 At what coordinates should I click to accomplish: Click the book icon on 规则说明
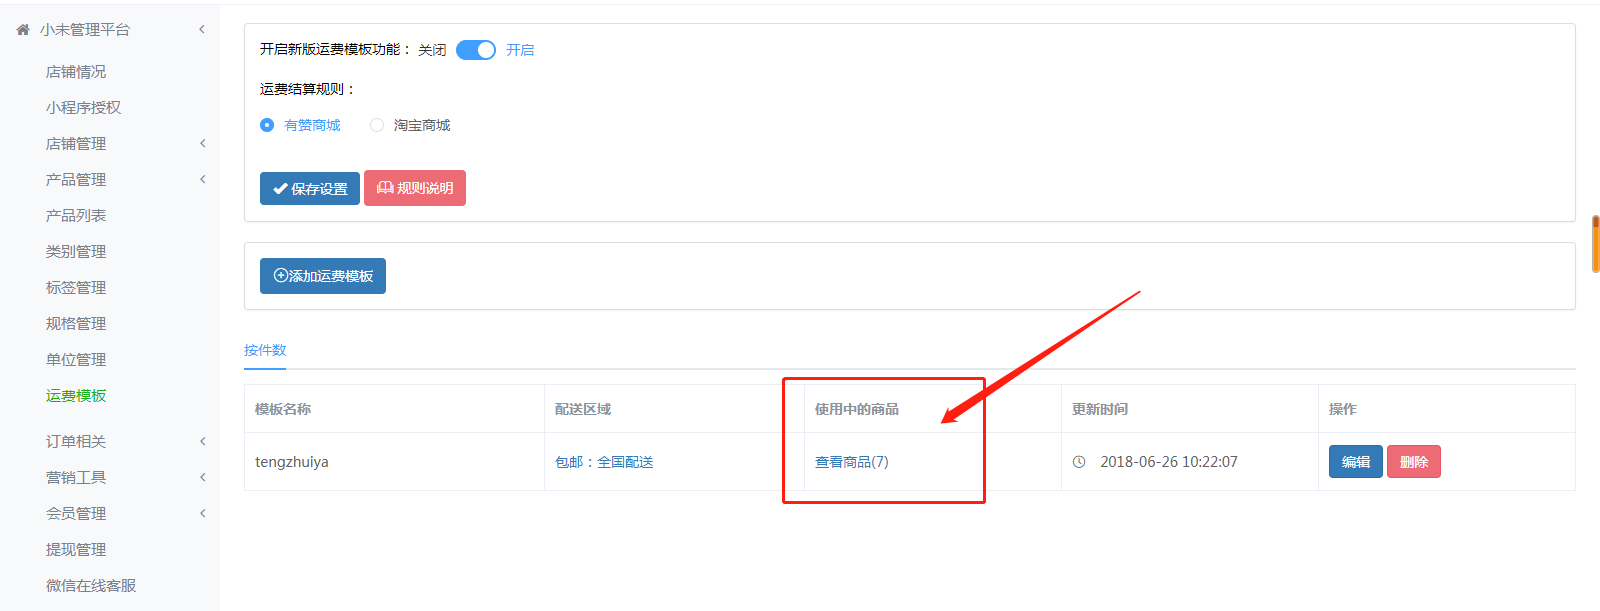coord(385,188)
